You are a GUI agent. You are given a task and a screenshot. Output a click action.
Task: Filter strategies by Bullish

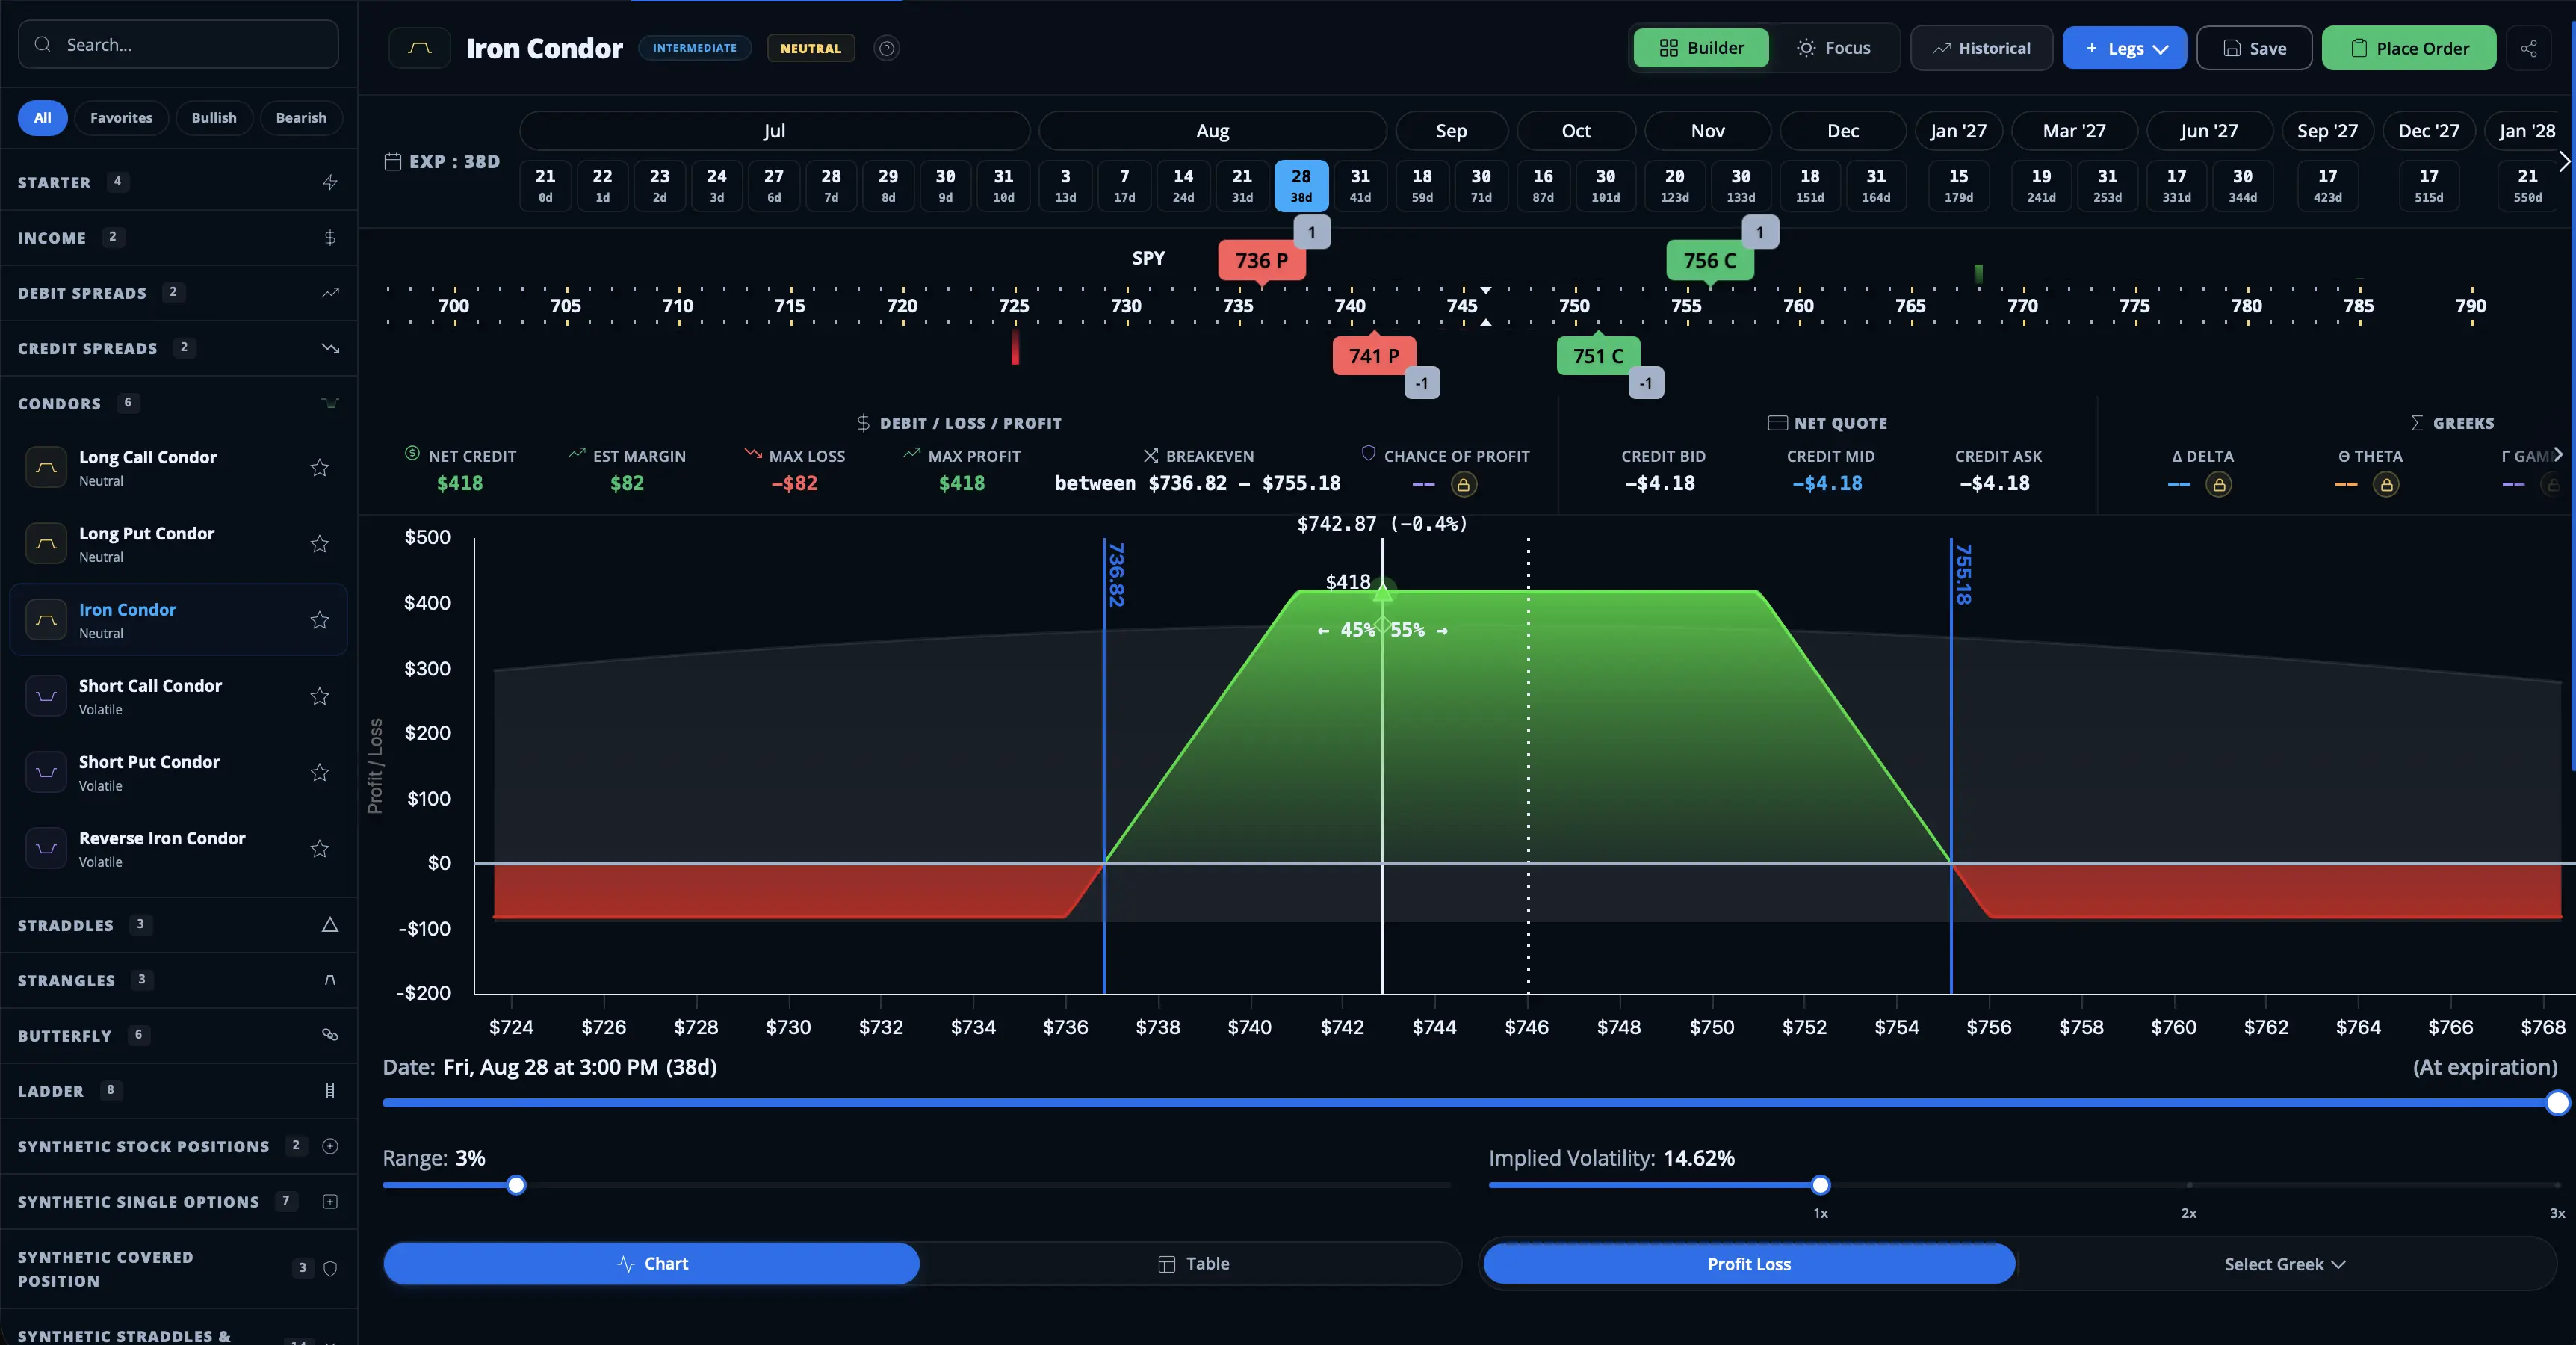coord(214,118)
